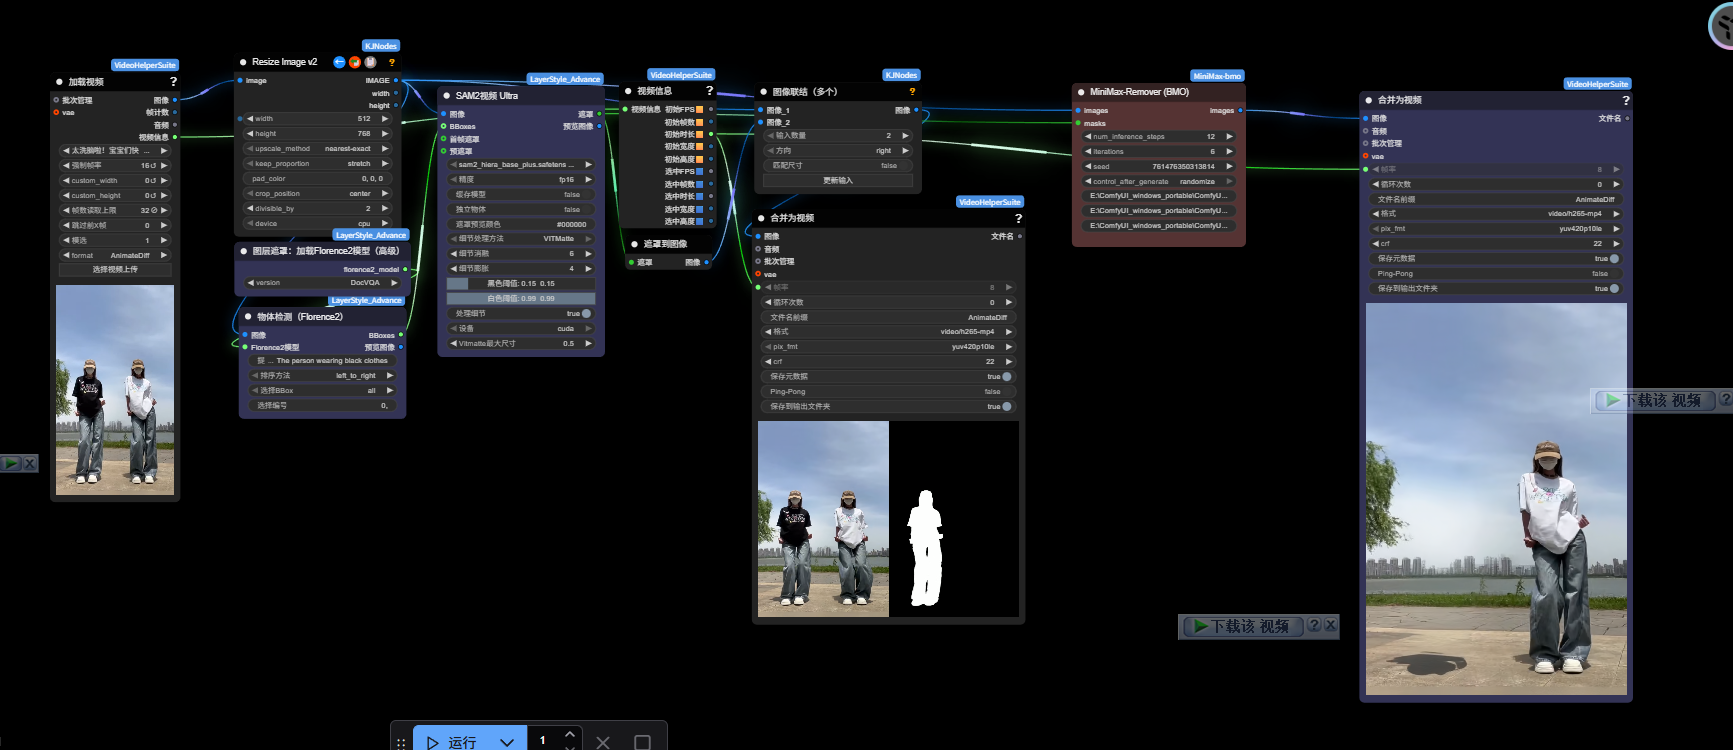Open the format dropdown in 加载视频 node
The height and width of the screenshot is (750, 1733).
[115, 256]
